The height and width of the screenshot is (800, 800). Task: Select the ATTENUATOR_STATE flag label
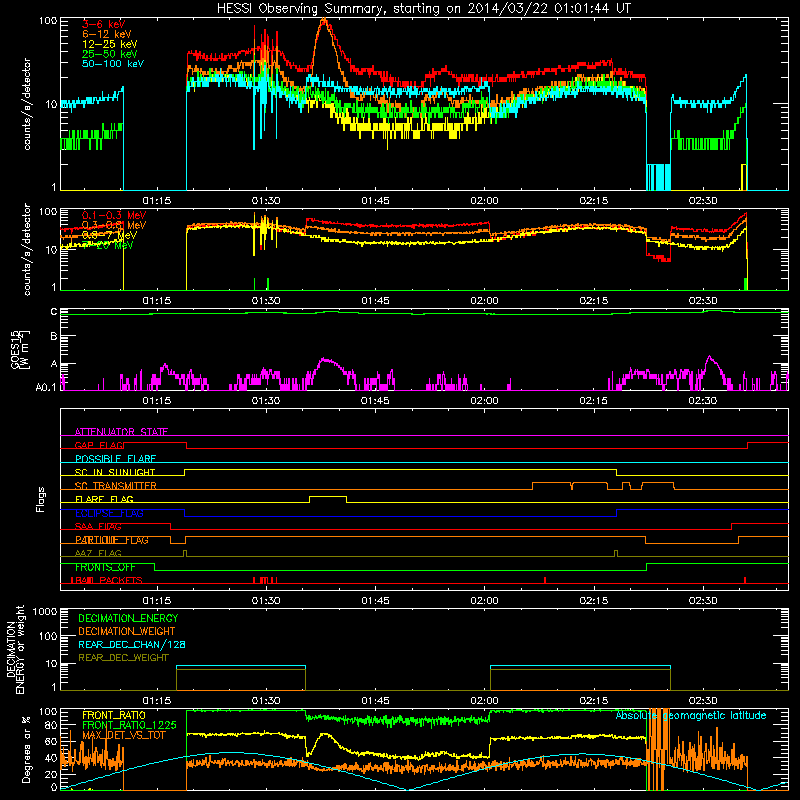(121, 432)
